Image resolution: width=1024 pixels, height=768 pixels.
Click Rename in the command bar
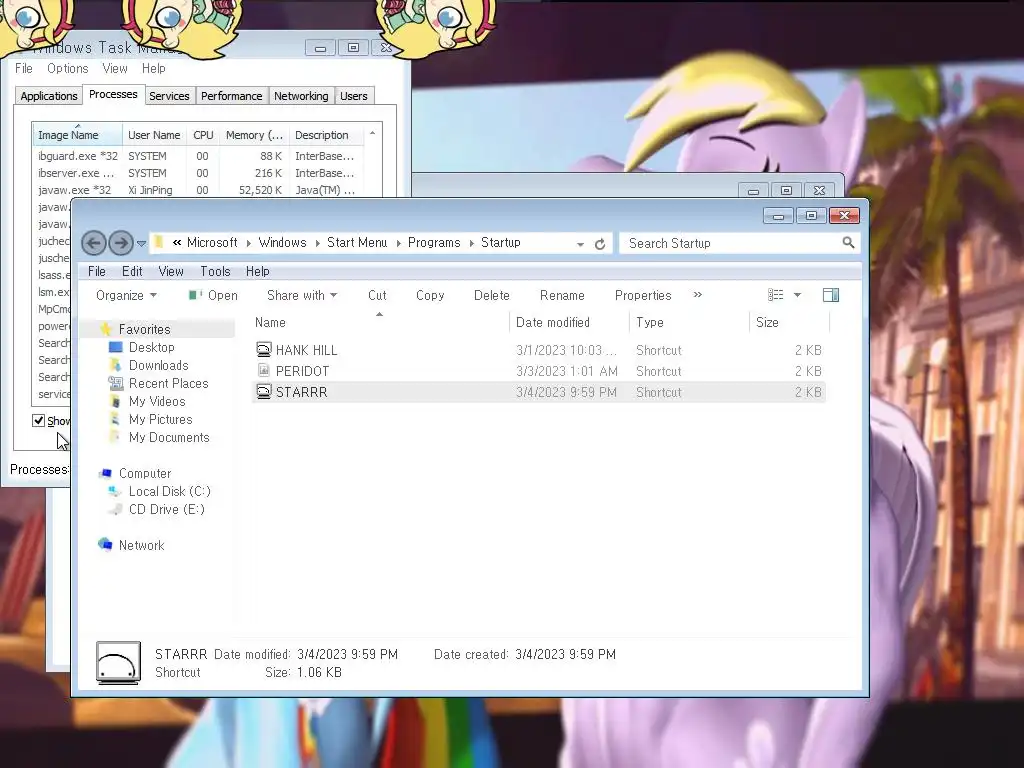coord(562,295)
